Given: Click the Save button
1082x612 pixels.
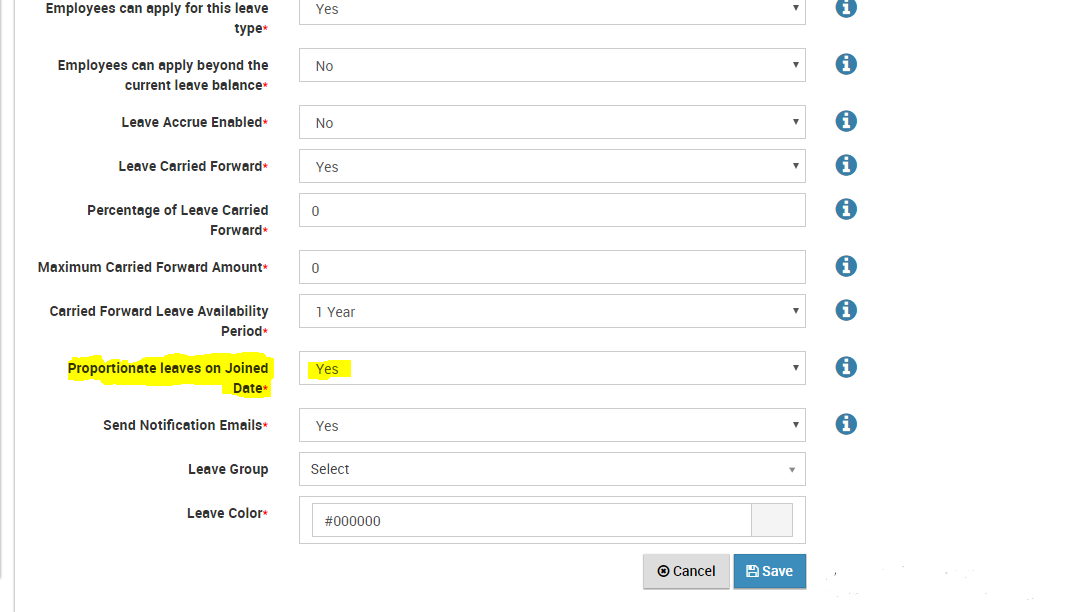Looking at the screenshot, I should [769, 571].
